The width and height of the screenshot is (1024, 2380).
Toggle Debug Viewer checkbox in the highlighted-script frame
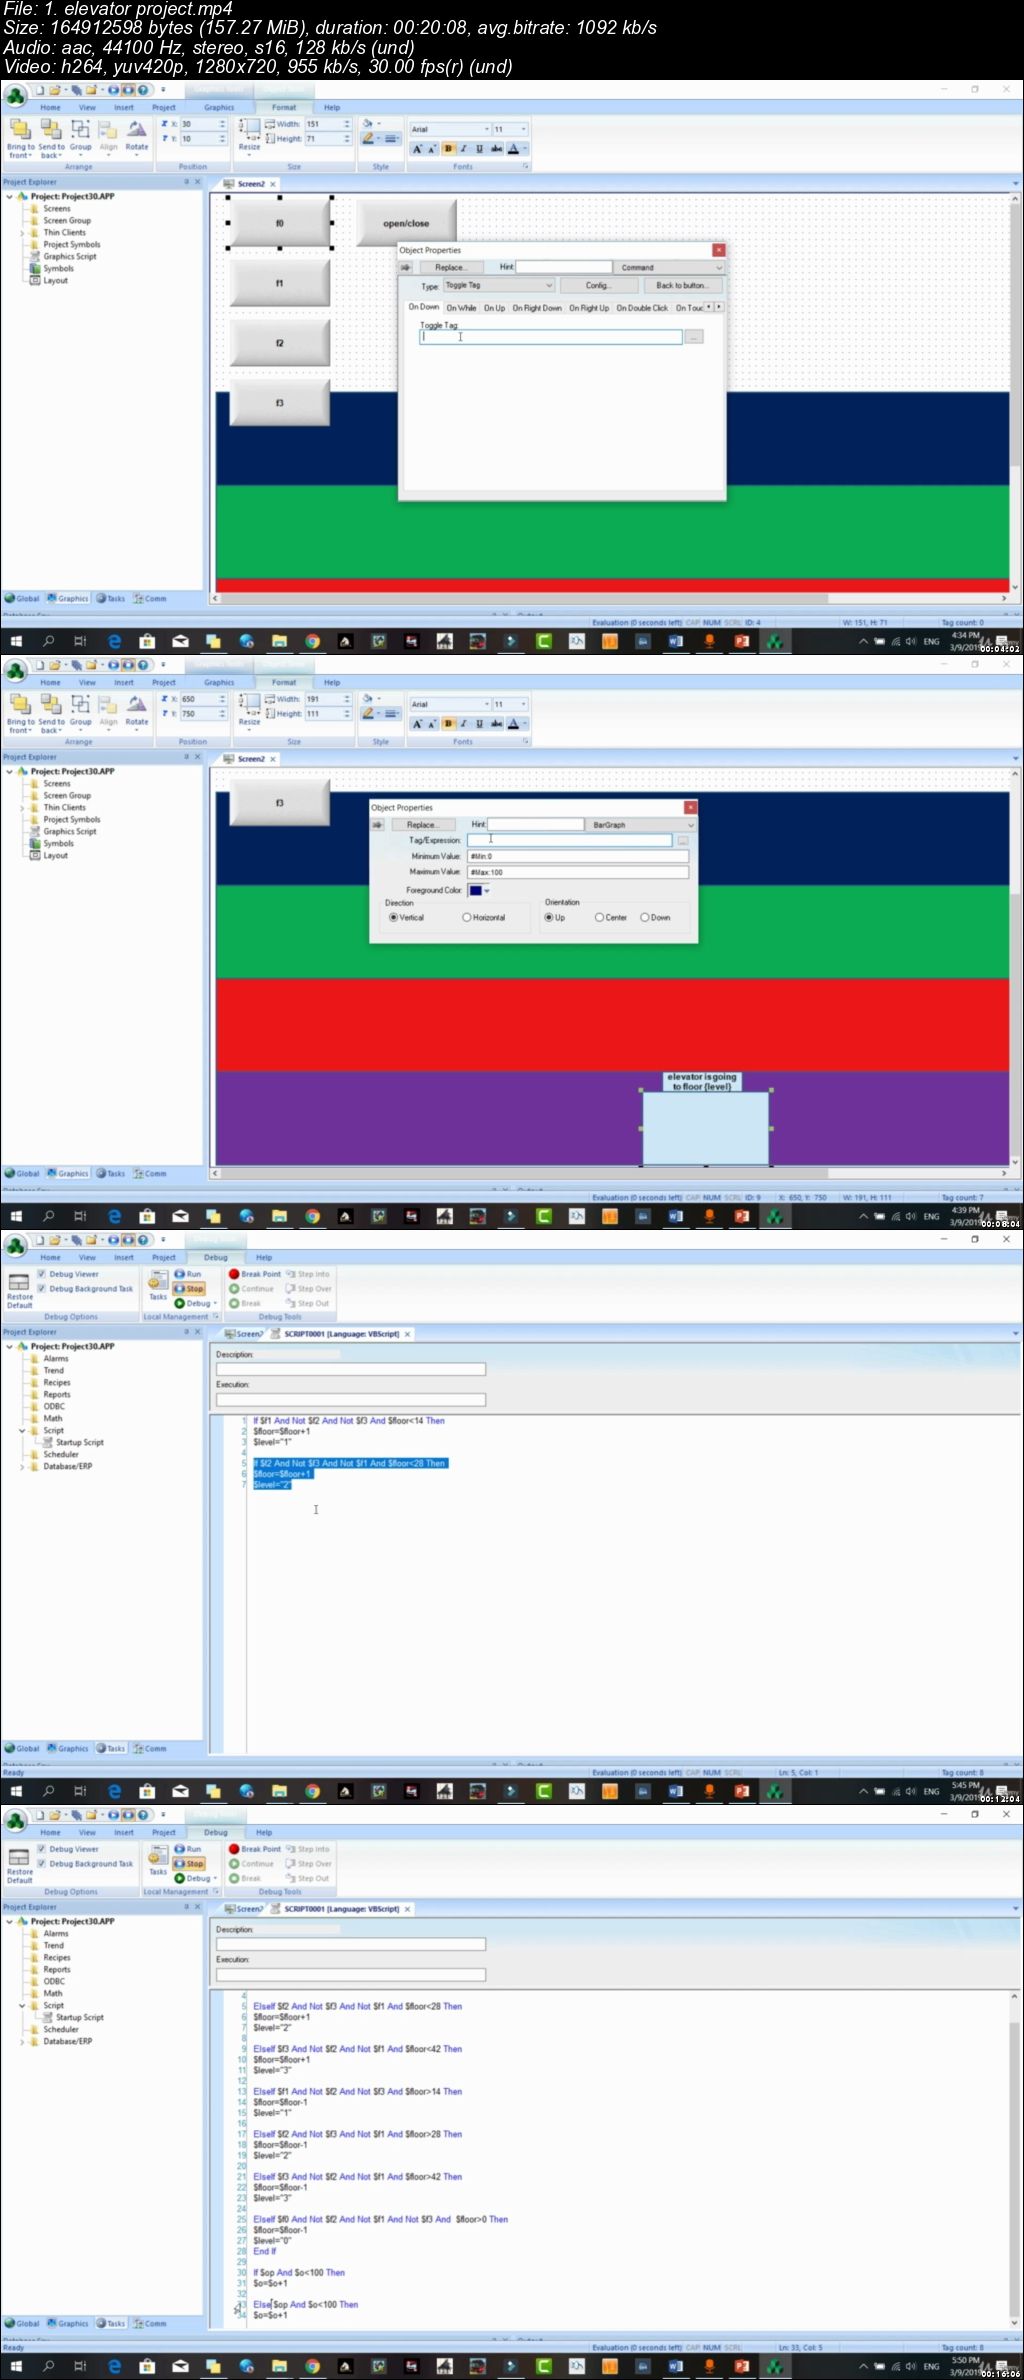click(x=42, y=1274)
